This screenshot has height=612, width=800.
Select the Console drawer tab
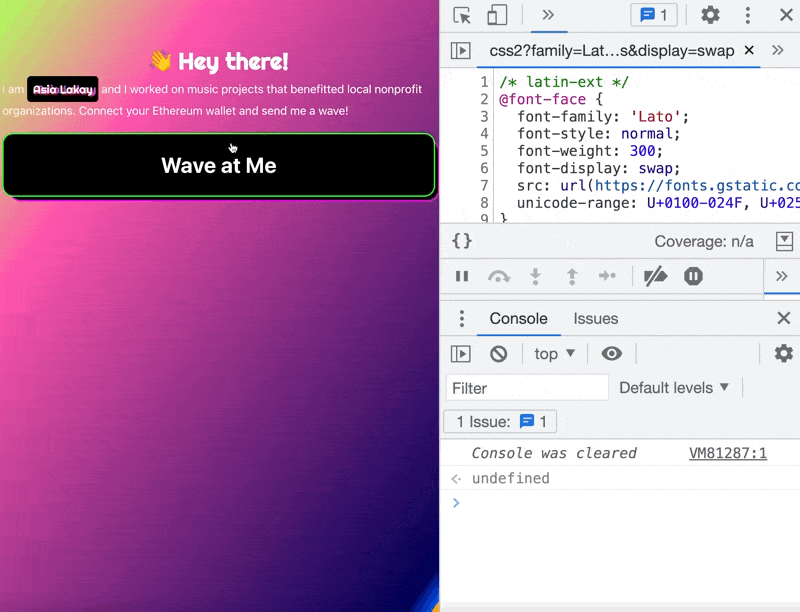tap(518, 319)
